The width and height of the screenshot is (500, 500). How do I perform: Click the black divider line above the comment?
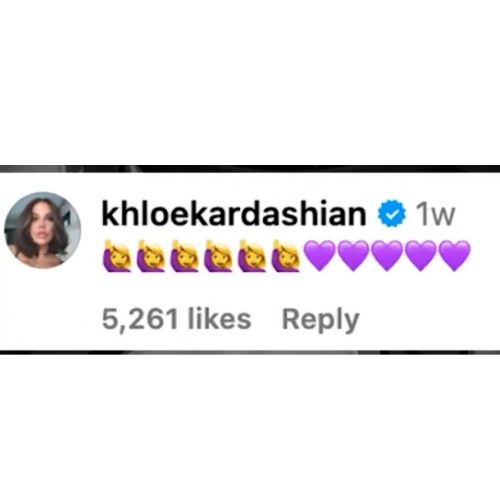point(250,169)
